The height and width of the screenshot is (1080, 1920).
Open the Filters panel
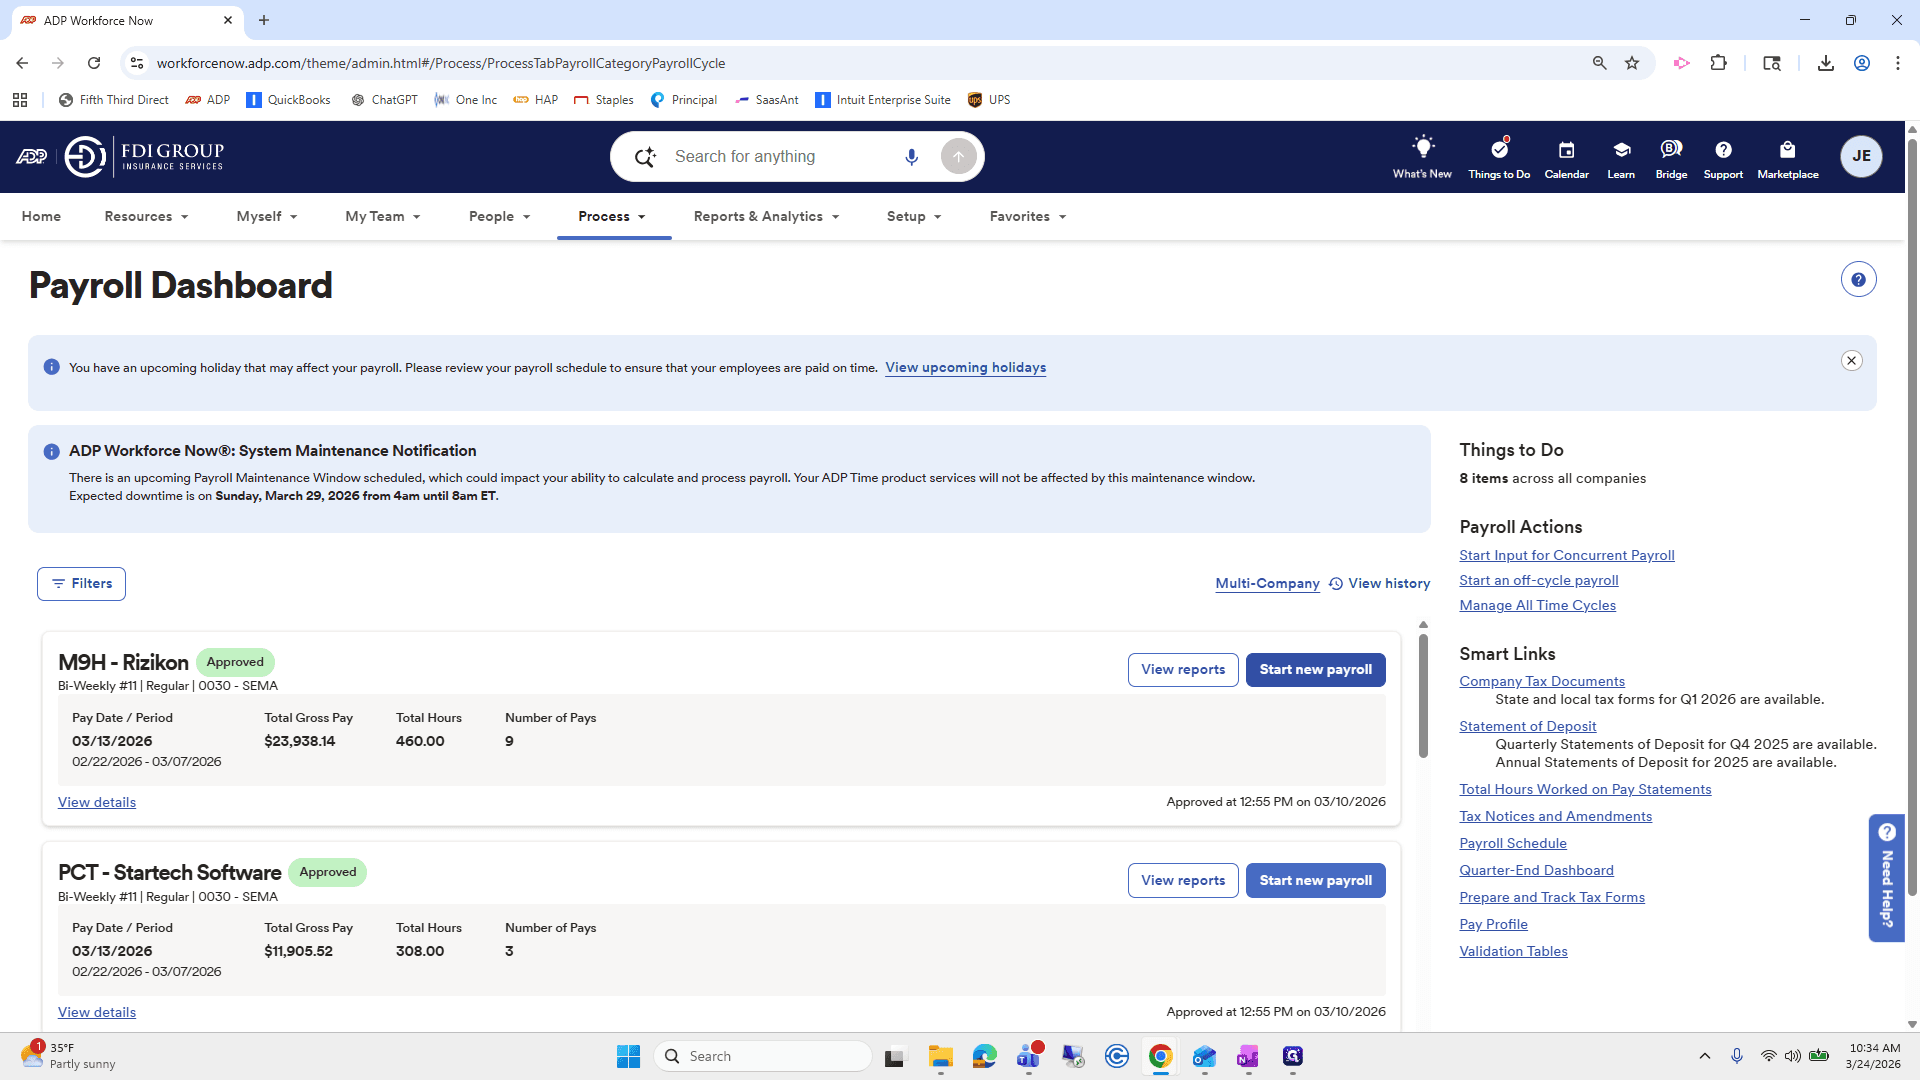pos(81,584)
